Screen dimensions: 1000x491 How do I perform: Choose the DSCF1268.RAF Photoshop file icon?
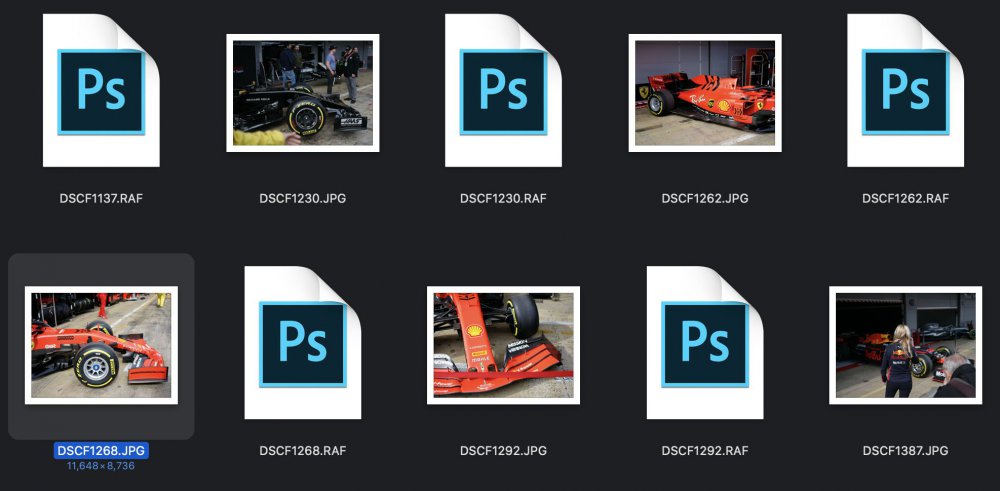302,343
